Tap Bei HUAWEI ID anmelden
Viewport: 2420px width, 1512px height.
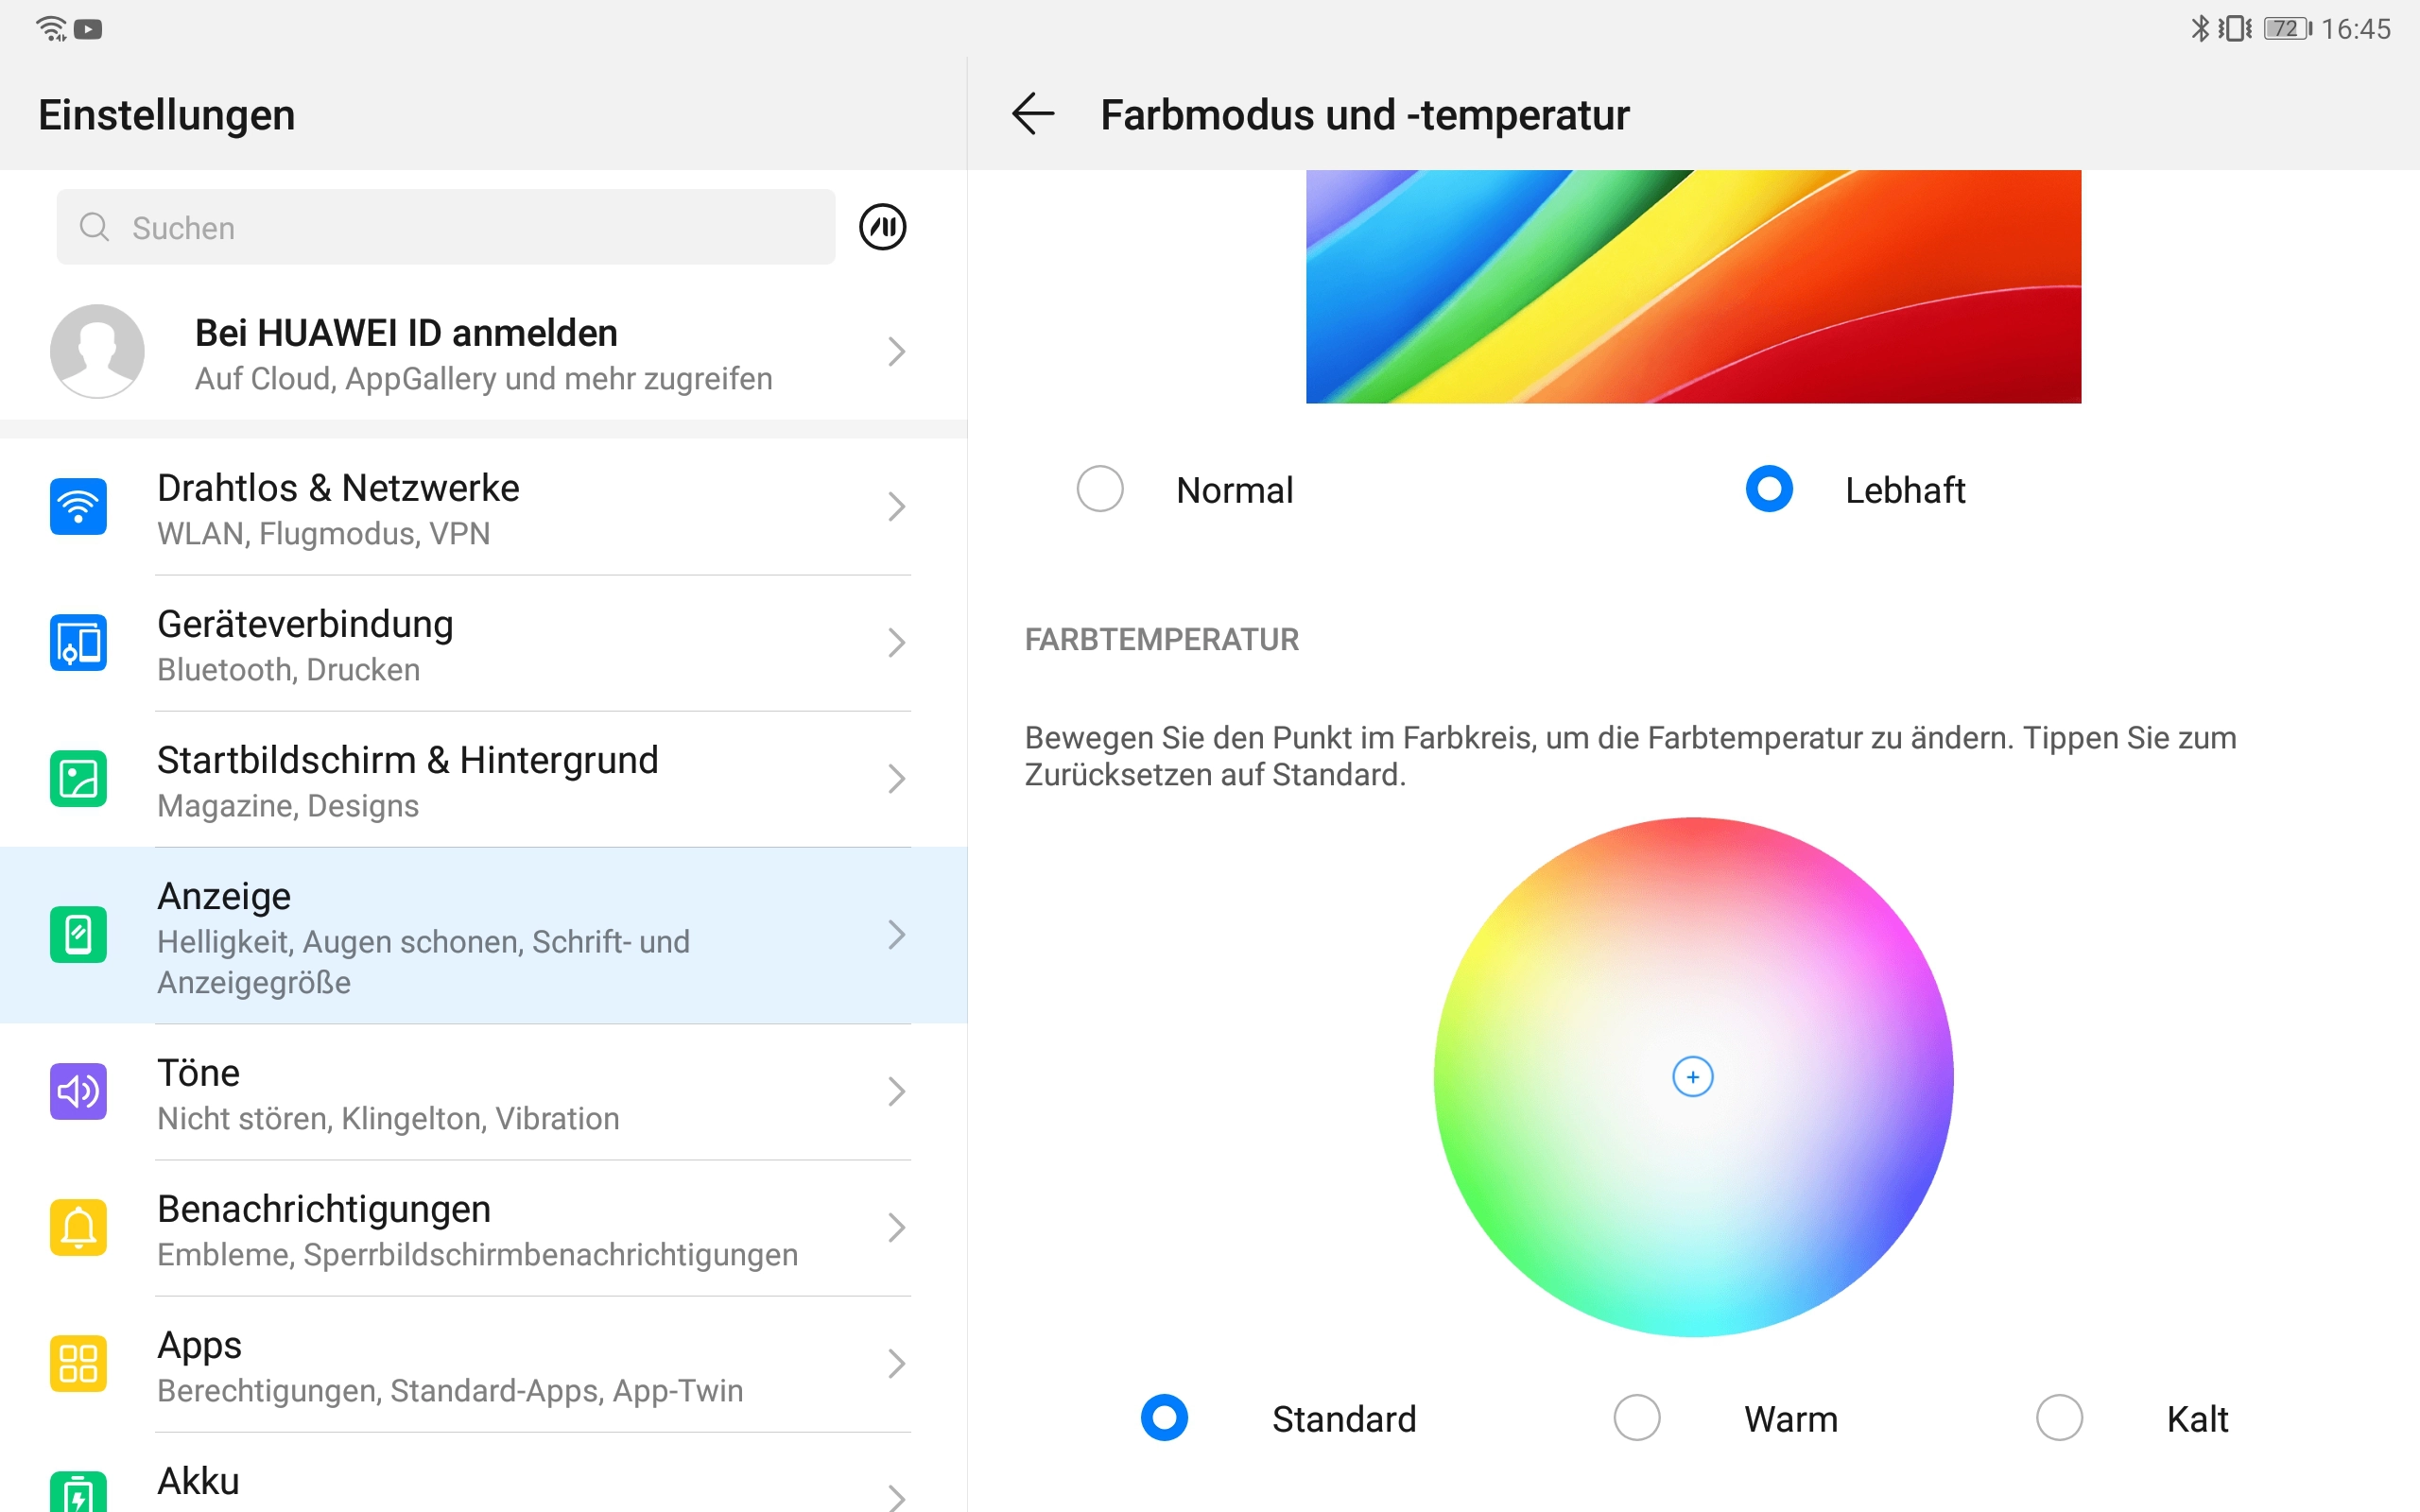[406, 333]
